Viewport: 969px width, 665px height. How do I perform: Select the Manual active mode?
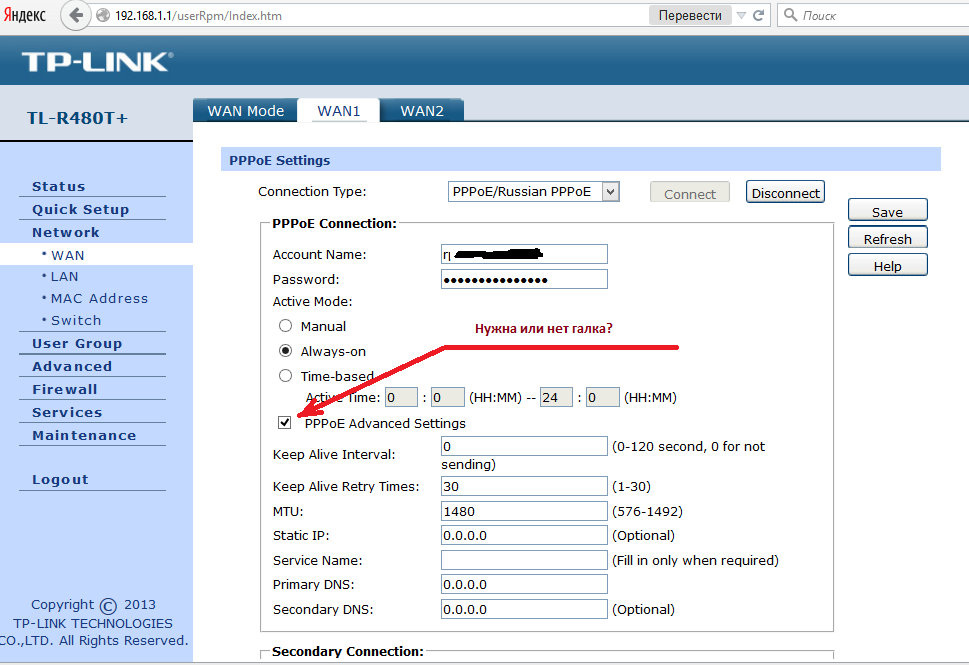click(286, 326)
